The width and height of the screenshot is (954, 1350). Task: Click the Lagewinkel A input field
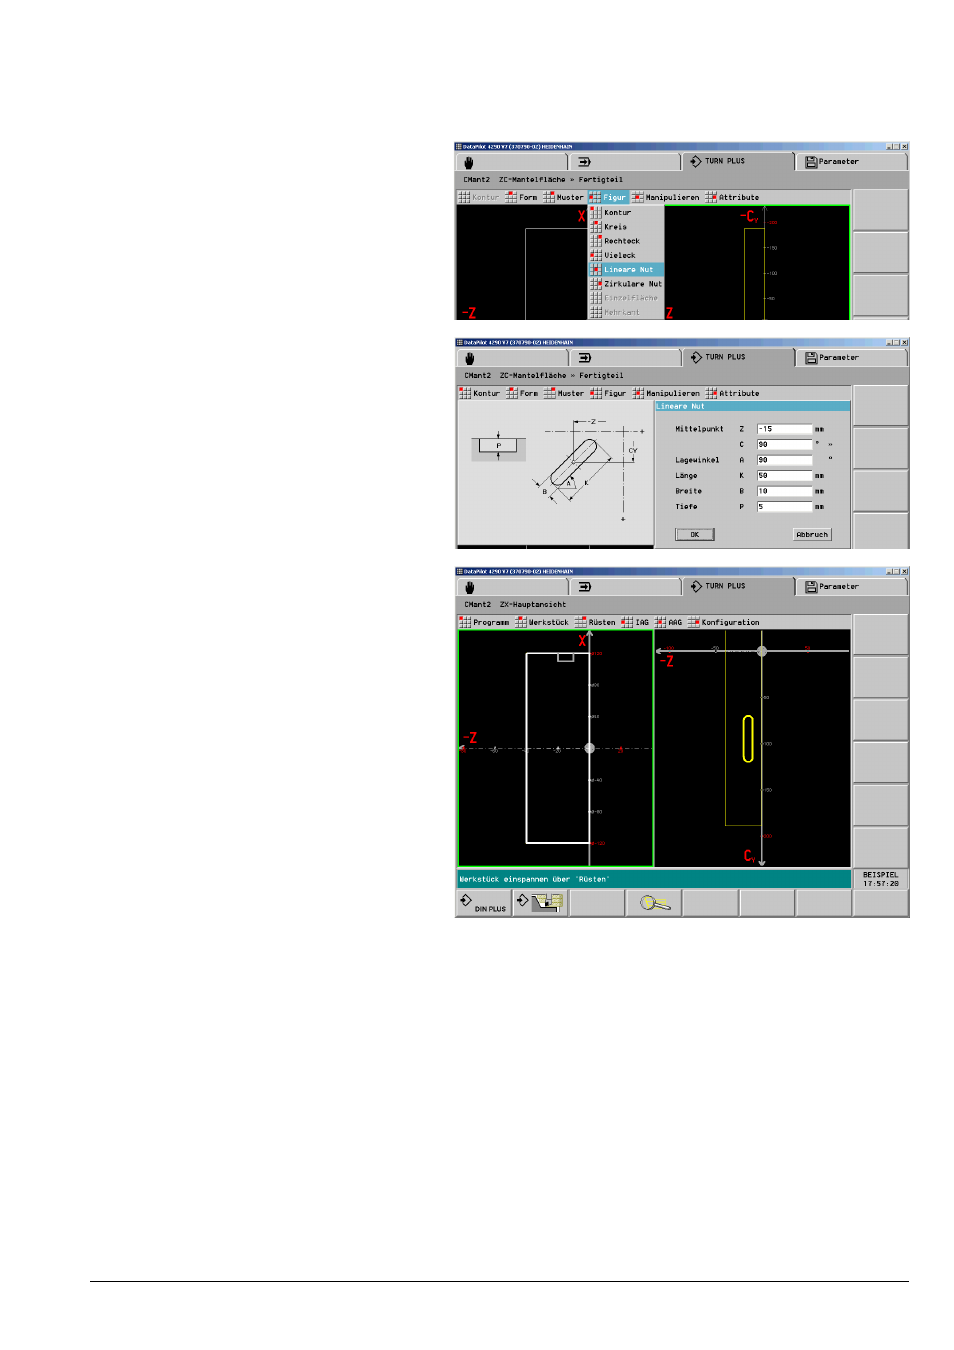(x=784, y=460)
